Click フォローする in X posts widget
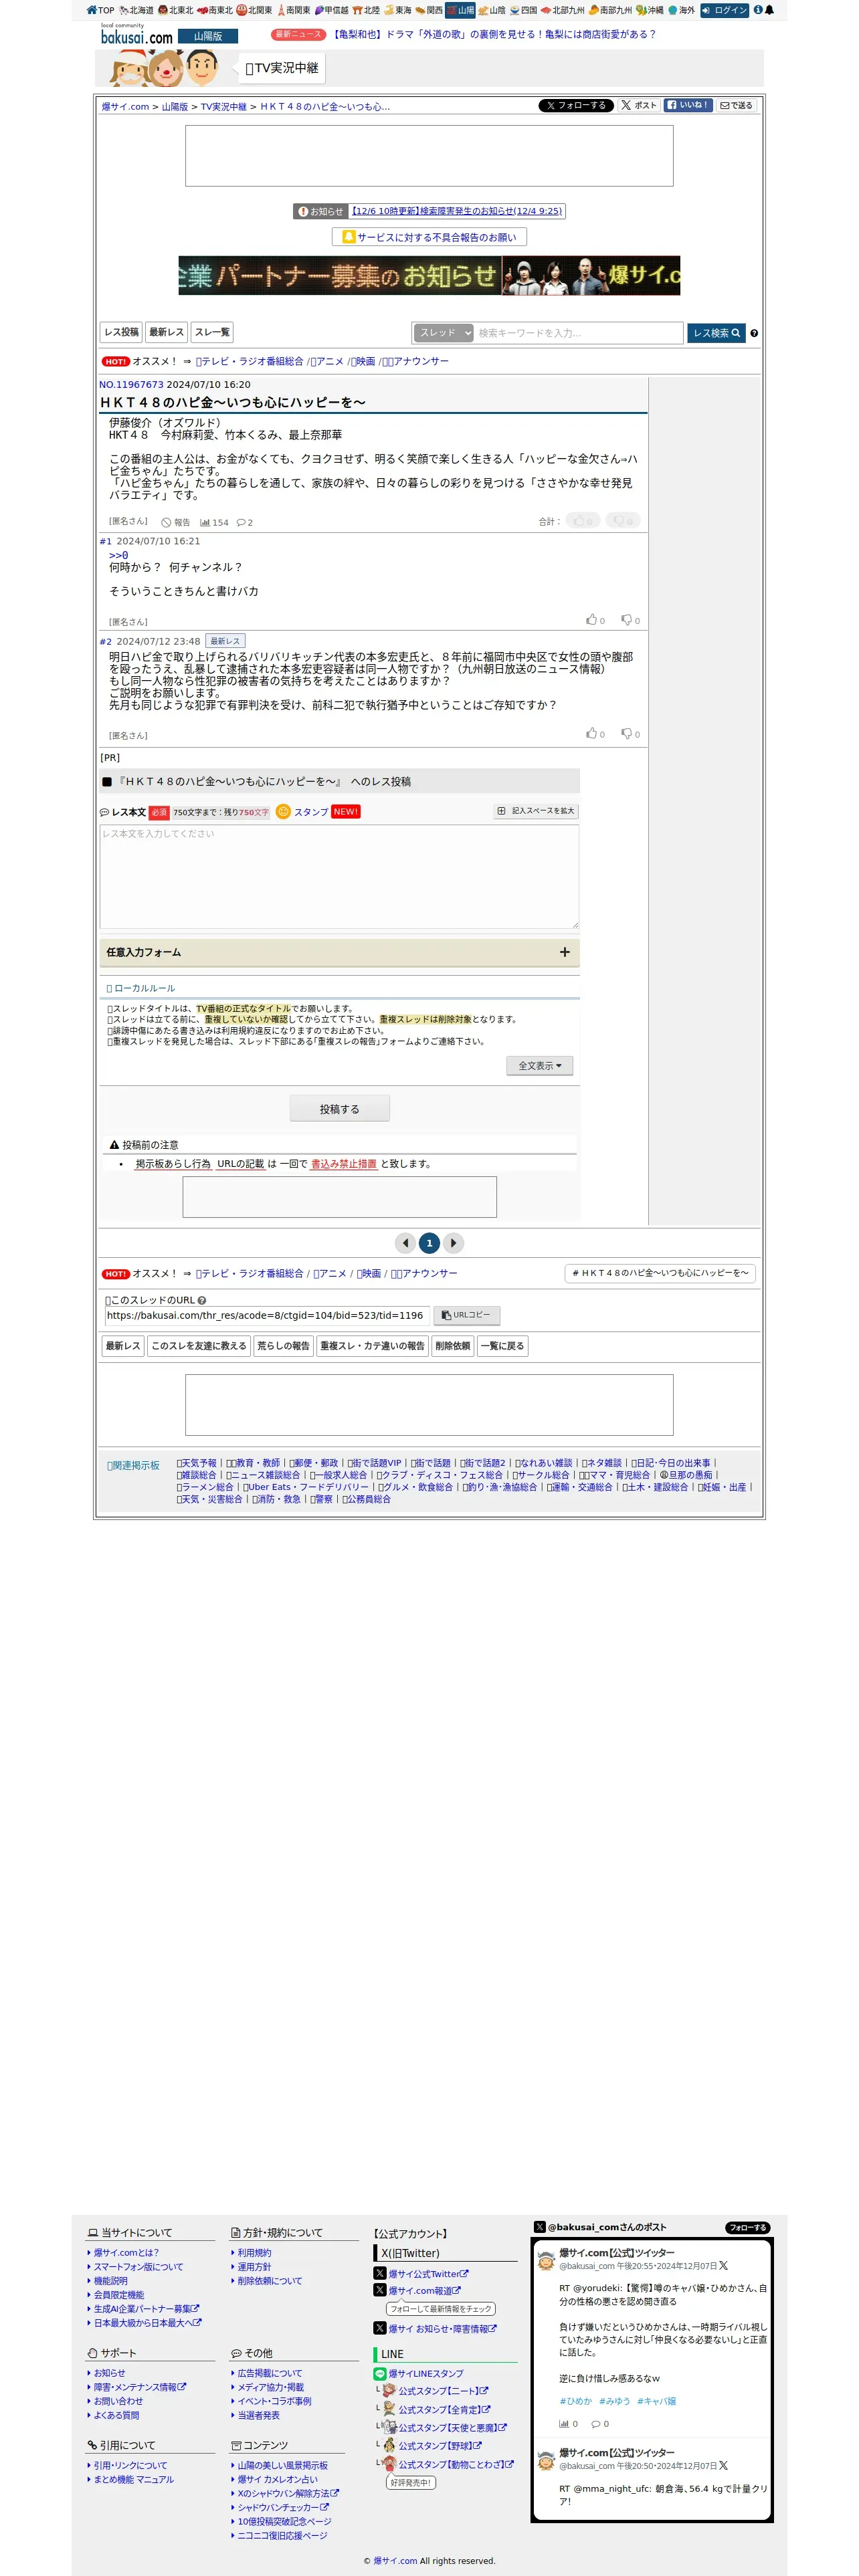This screenshot has width=859, height=2576. coord(747,2227)
